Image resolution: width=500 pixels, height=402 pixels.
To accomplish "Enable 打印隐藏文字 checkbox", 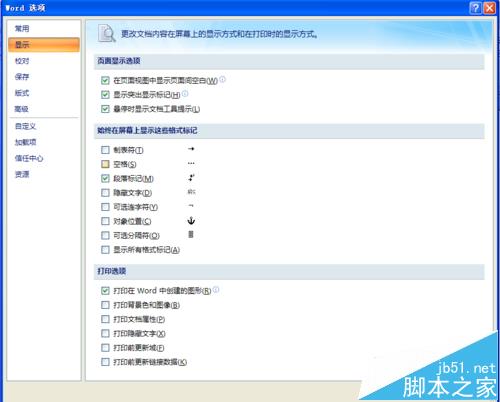I will [x=105, y=334].
